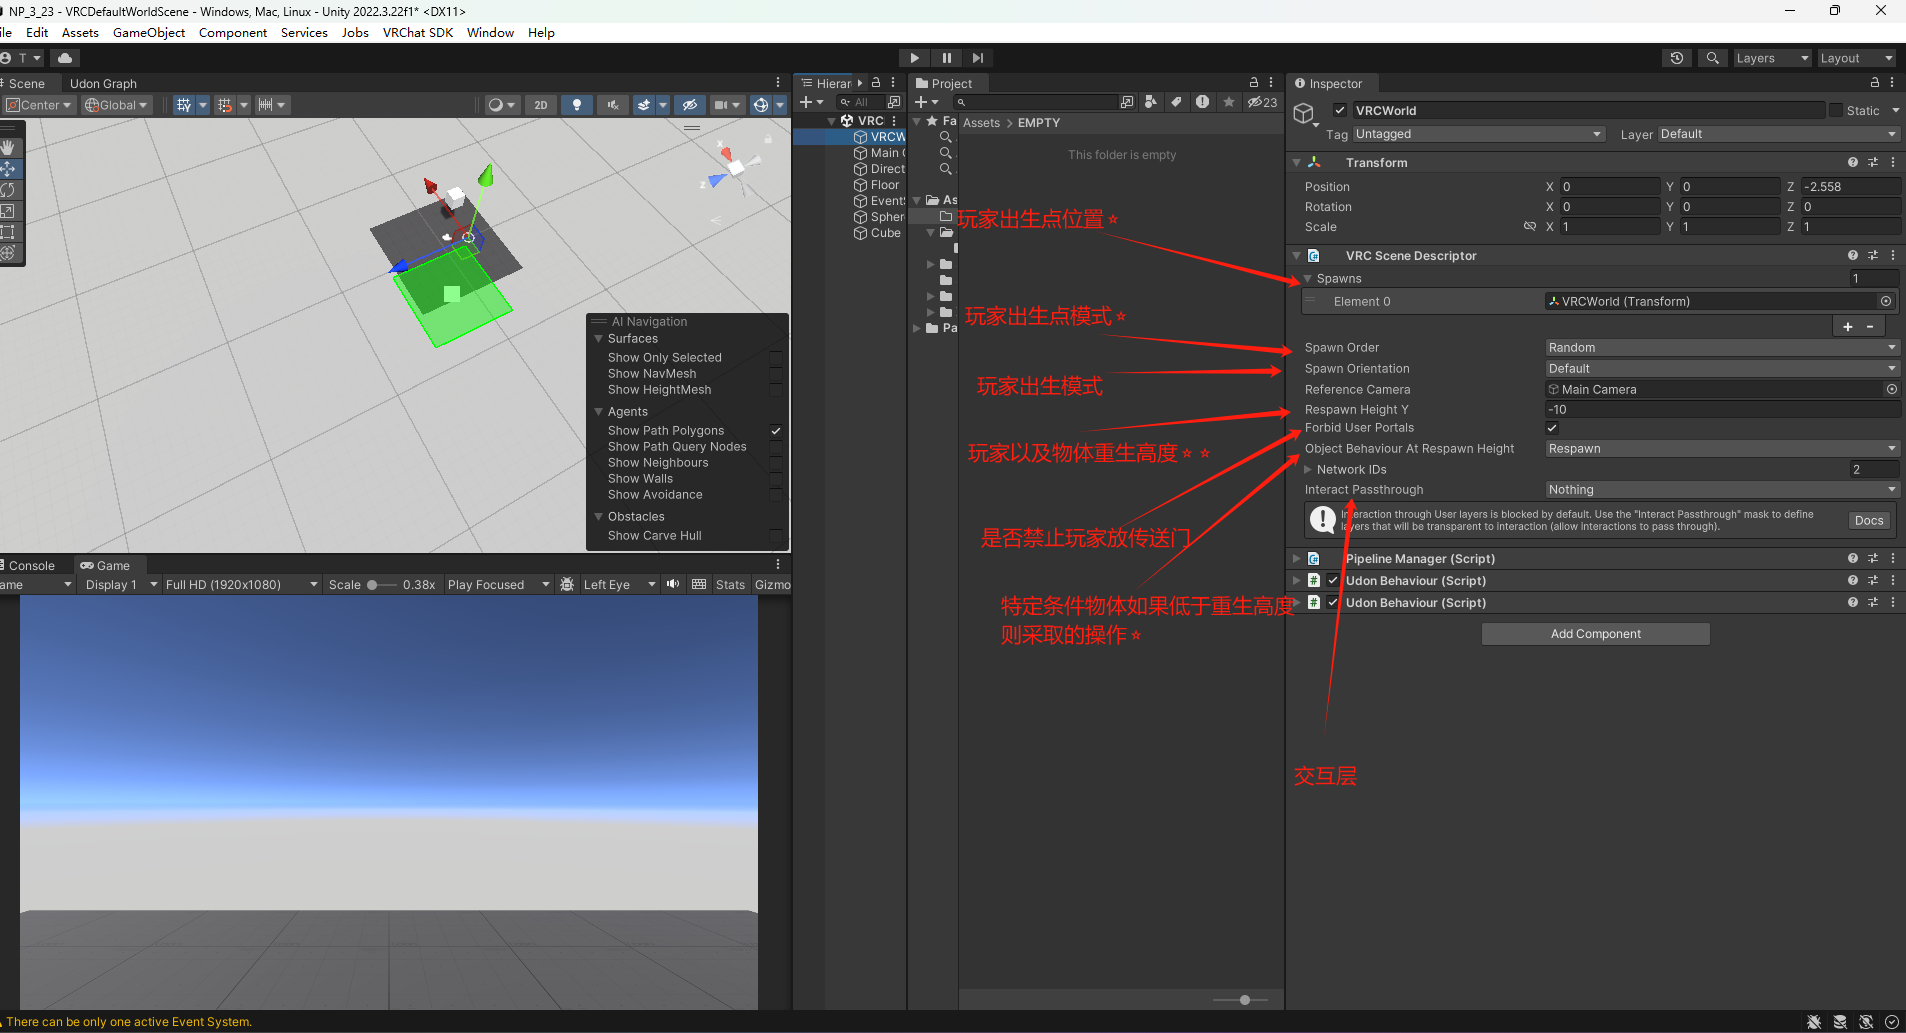The image size is (1906, 1033).
Task: Toggle 2D view in the Scene toolbar
Action: click(541, 105)
